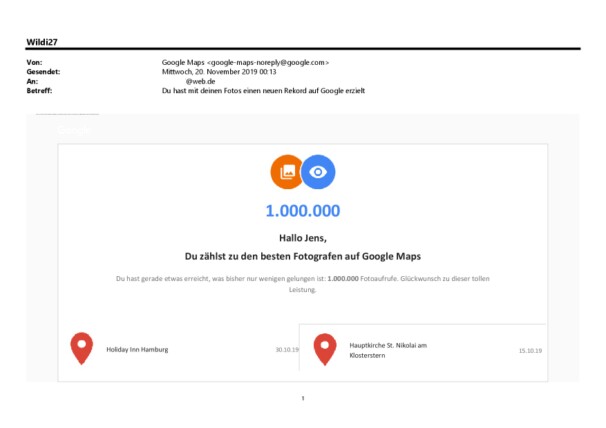The width and height of the screenshot is (606, 428).
Task: Click the Betreff field label
Action: click(x=38, y=90)
